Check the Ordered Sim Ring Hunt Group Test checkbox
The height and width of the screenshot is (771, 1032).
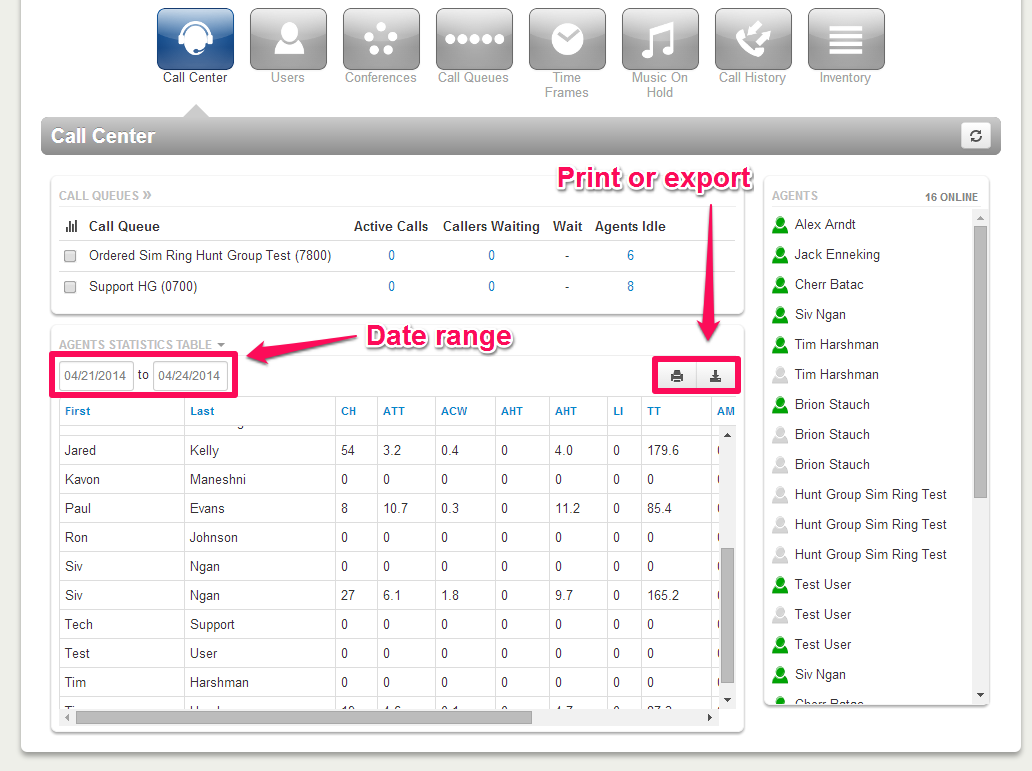coord(69,256)
